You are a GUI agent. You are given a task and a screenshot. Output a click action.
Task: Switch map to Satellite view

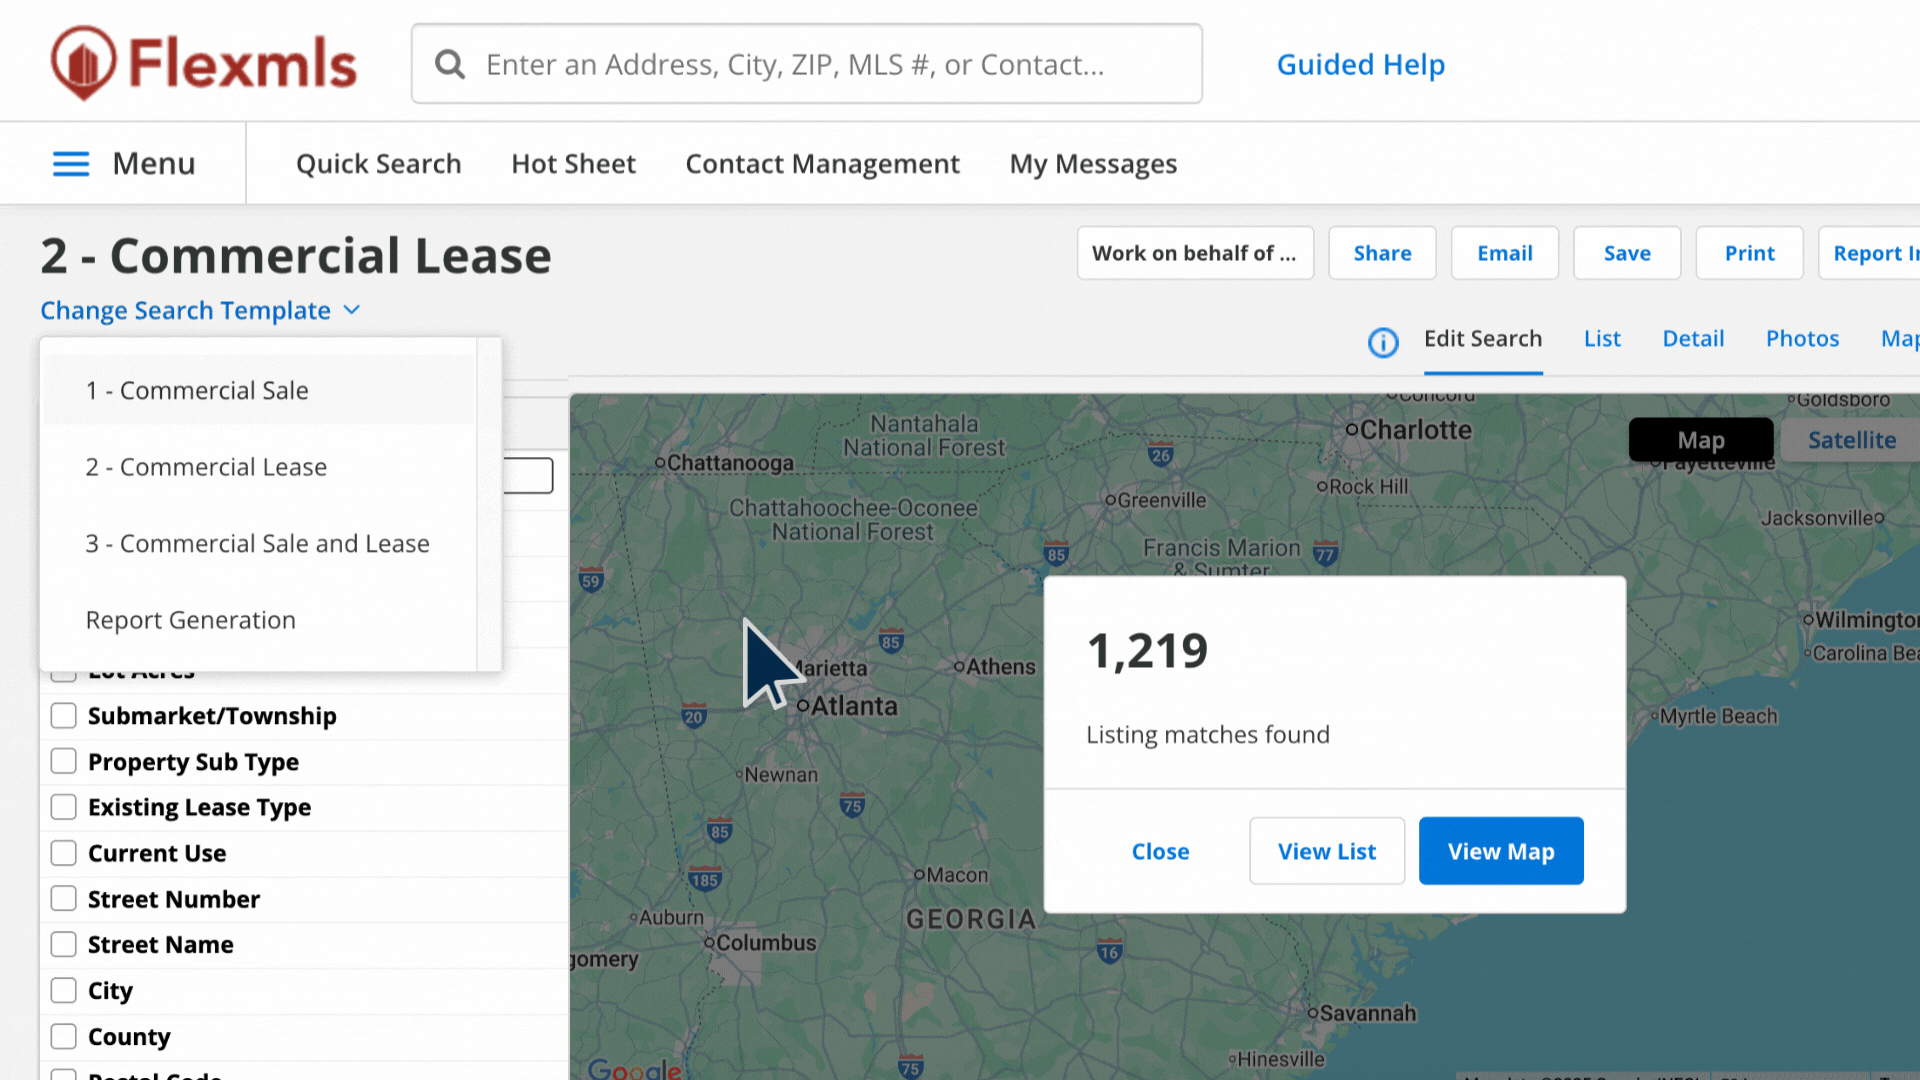click(1851, 440)
